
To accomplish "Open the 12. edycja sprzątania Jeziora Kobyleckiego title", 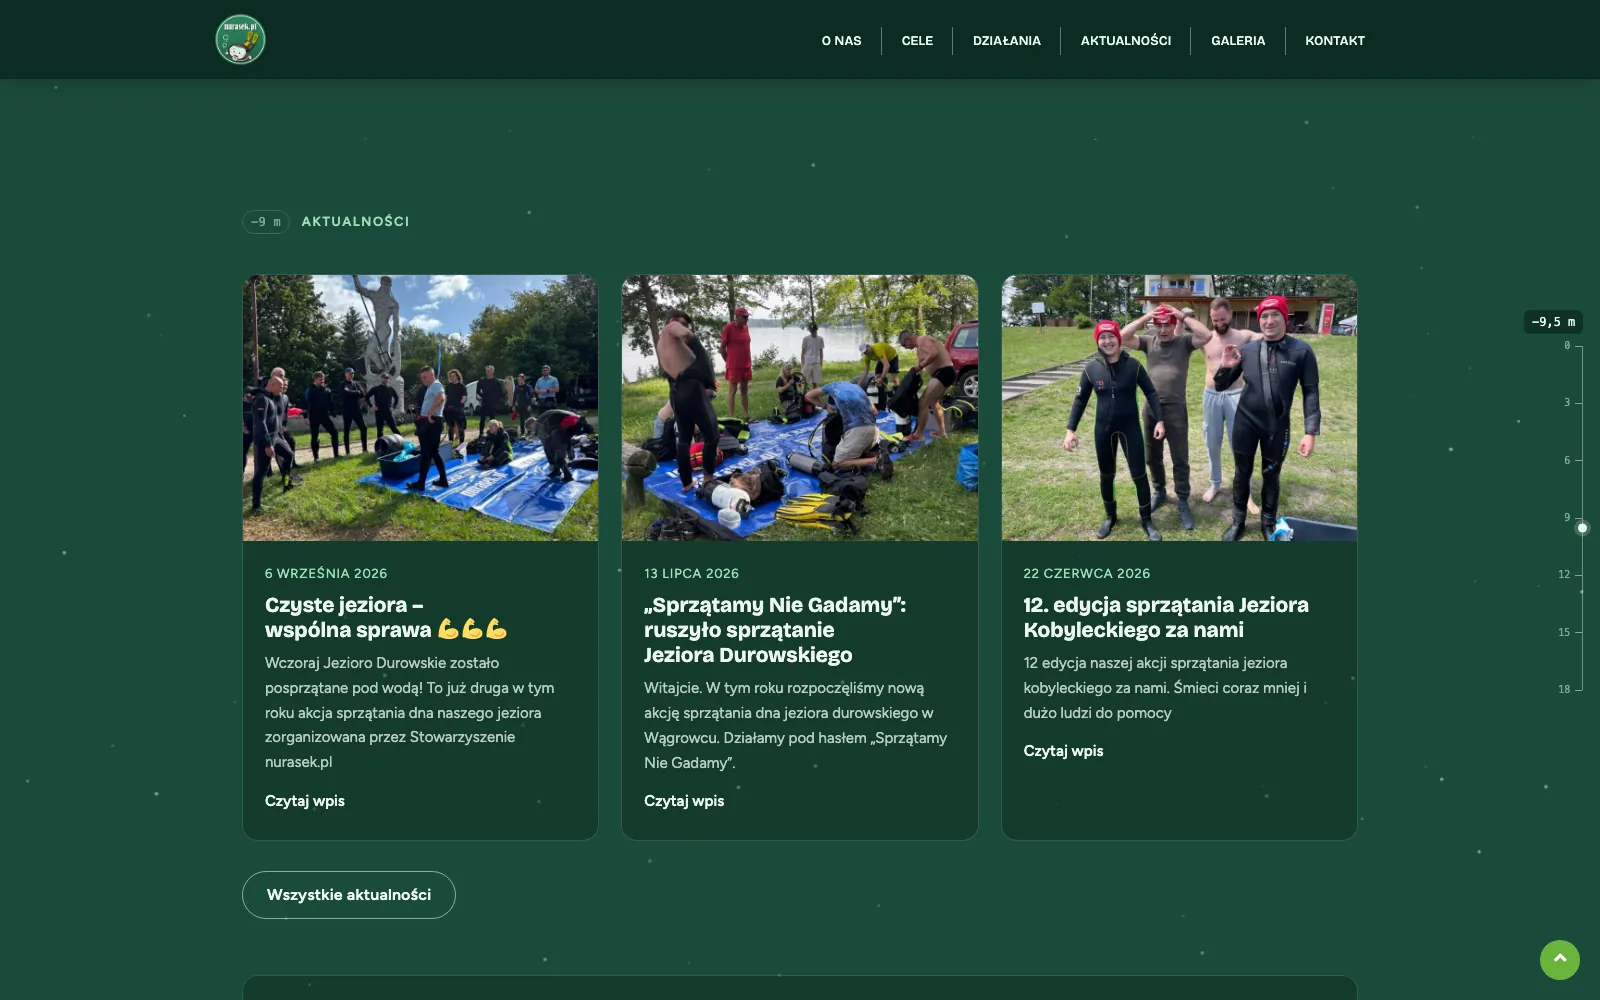I will [1166, 617].
